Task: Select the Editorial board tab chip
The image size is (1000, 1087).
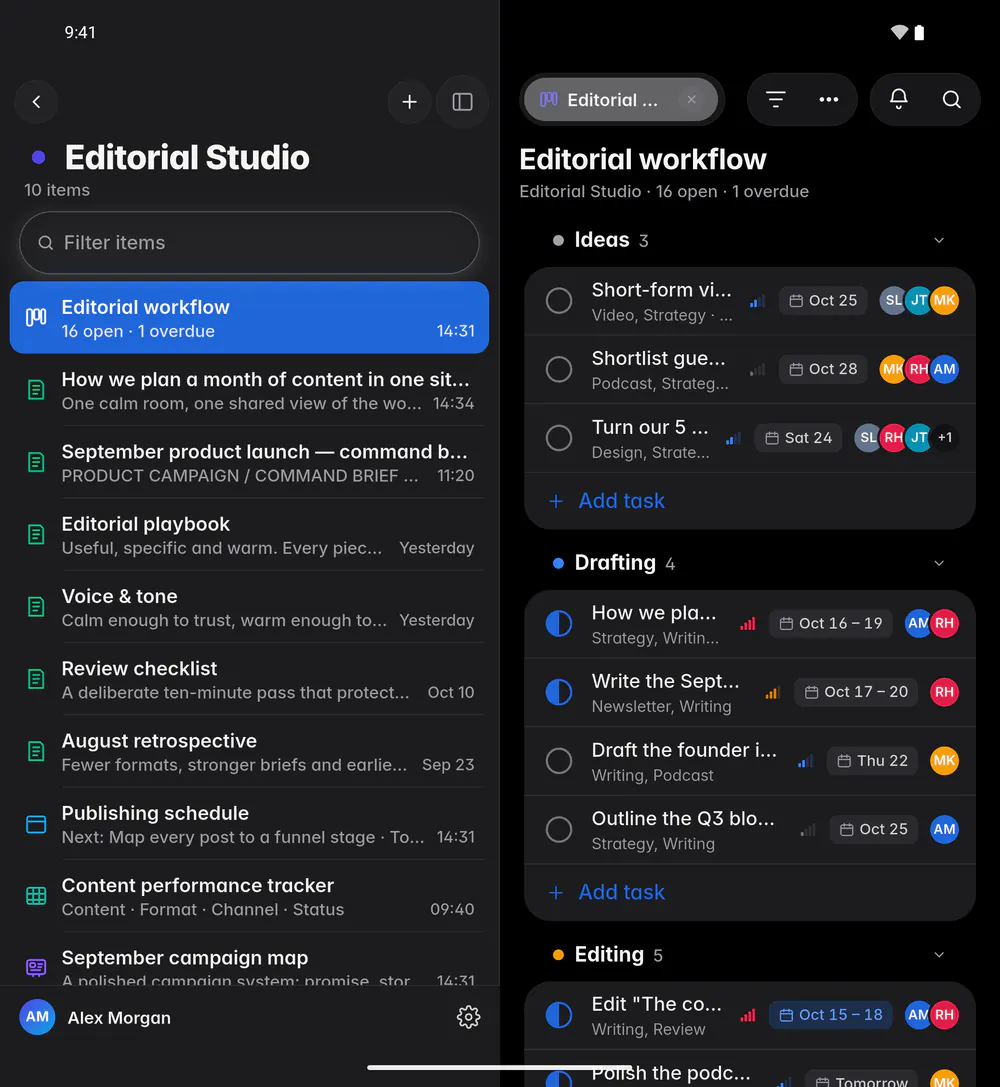Action: click(x=620, y=100)
